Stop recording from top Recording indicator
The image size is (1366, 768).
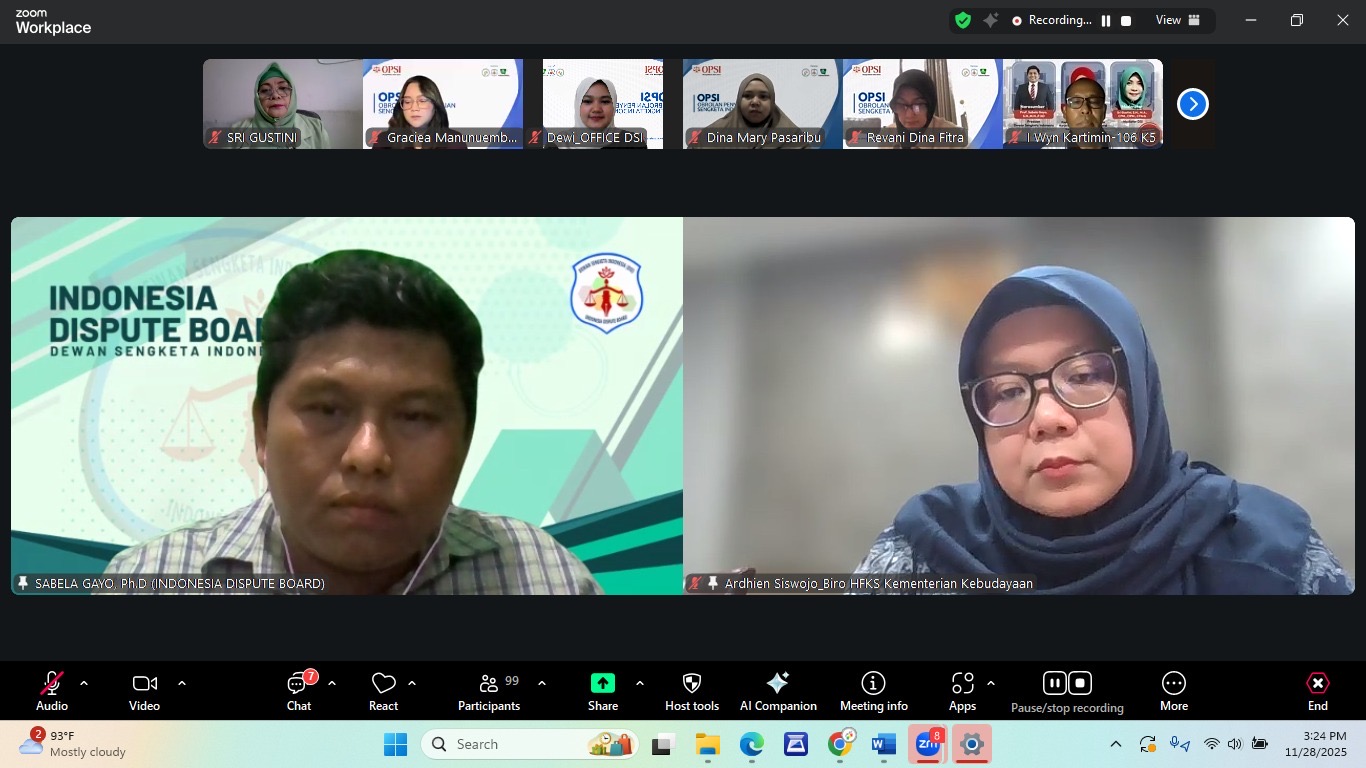1126,21
